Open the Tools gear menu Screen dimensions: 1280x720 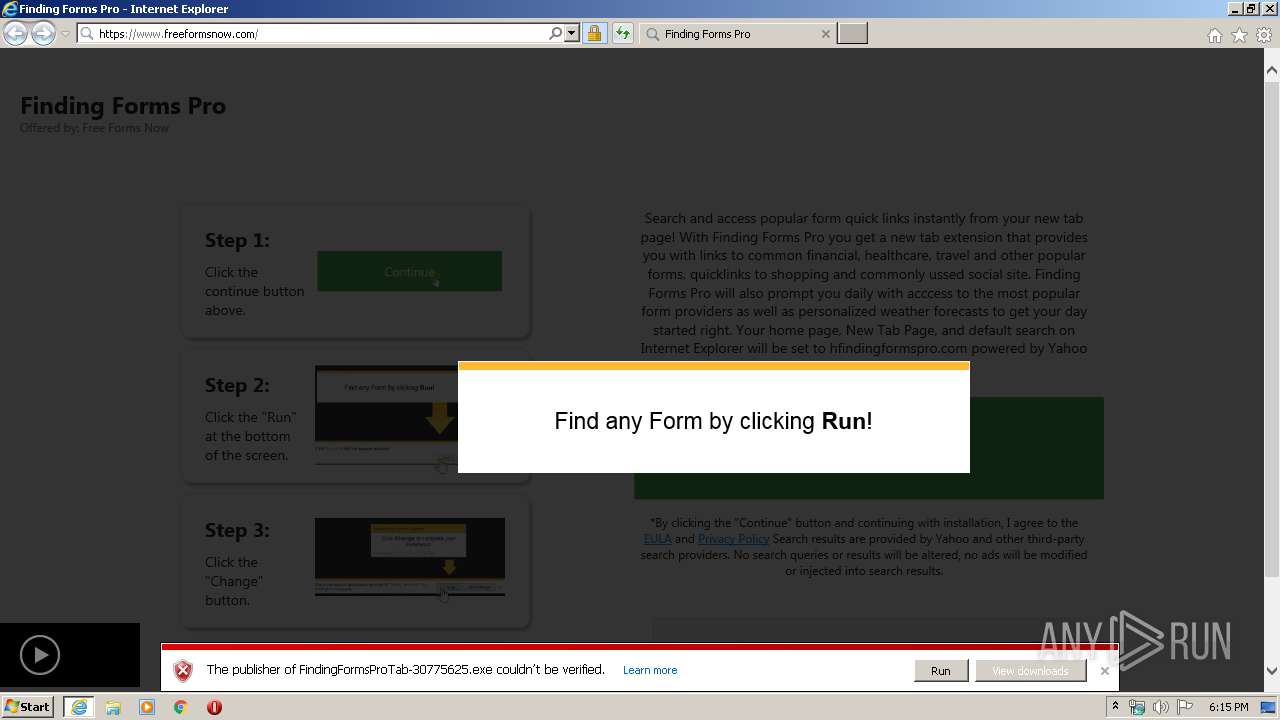[1264, 35]
